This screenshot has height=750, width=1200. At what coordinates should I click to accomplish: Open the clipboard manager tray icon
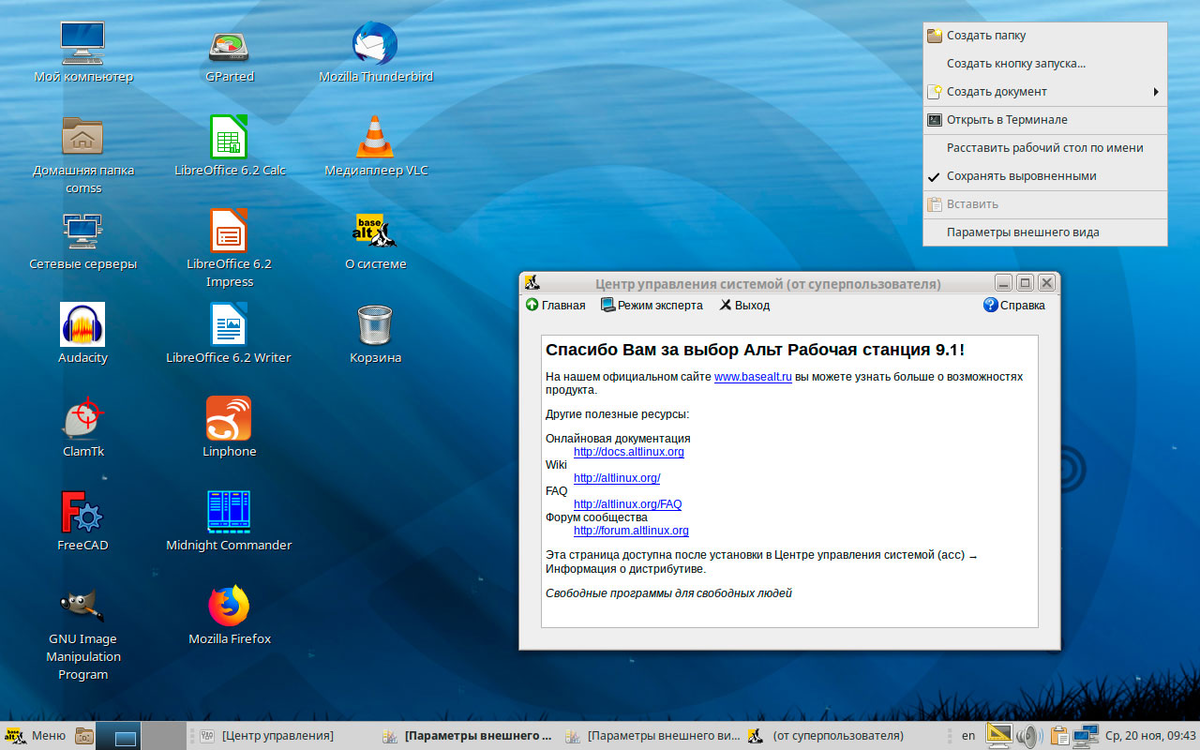1059,736
